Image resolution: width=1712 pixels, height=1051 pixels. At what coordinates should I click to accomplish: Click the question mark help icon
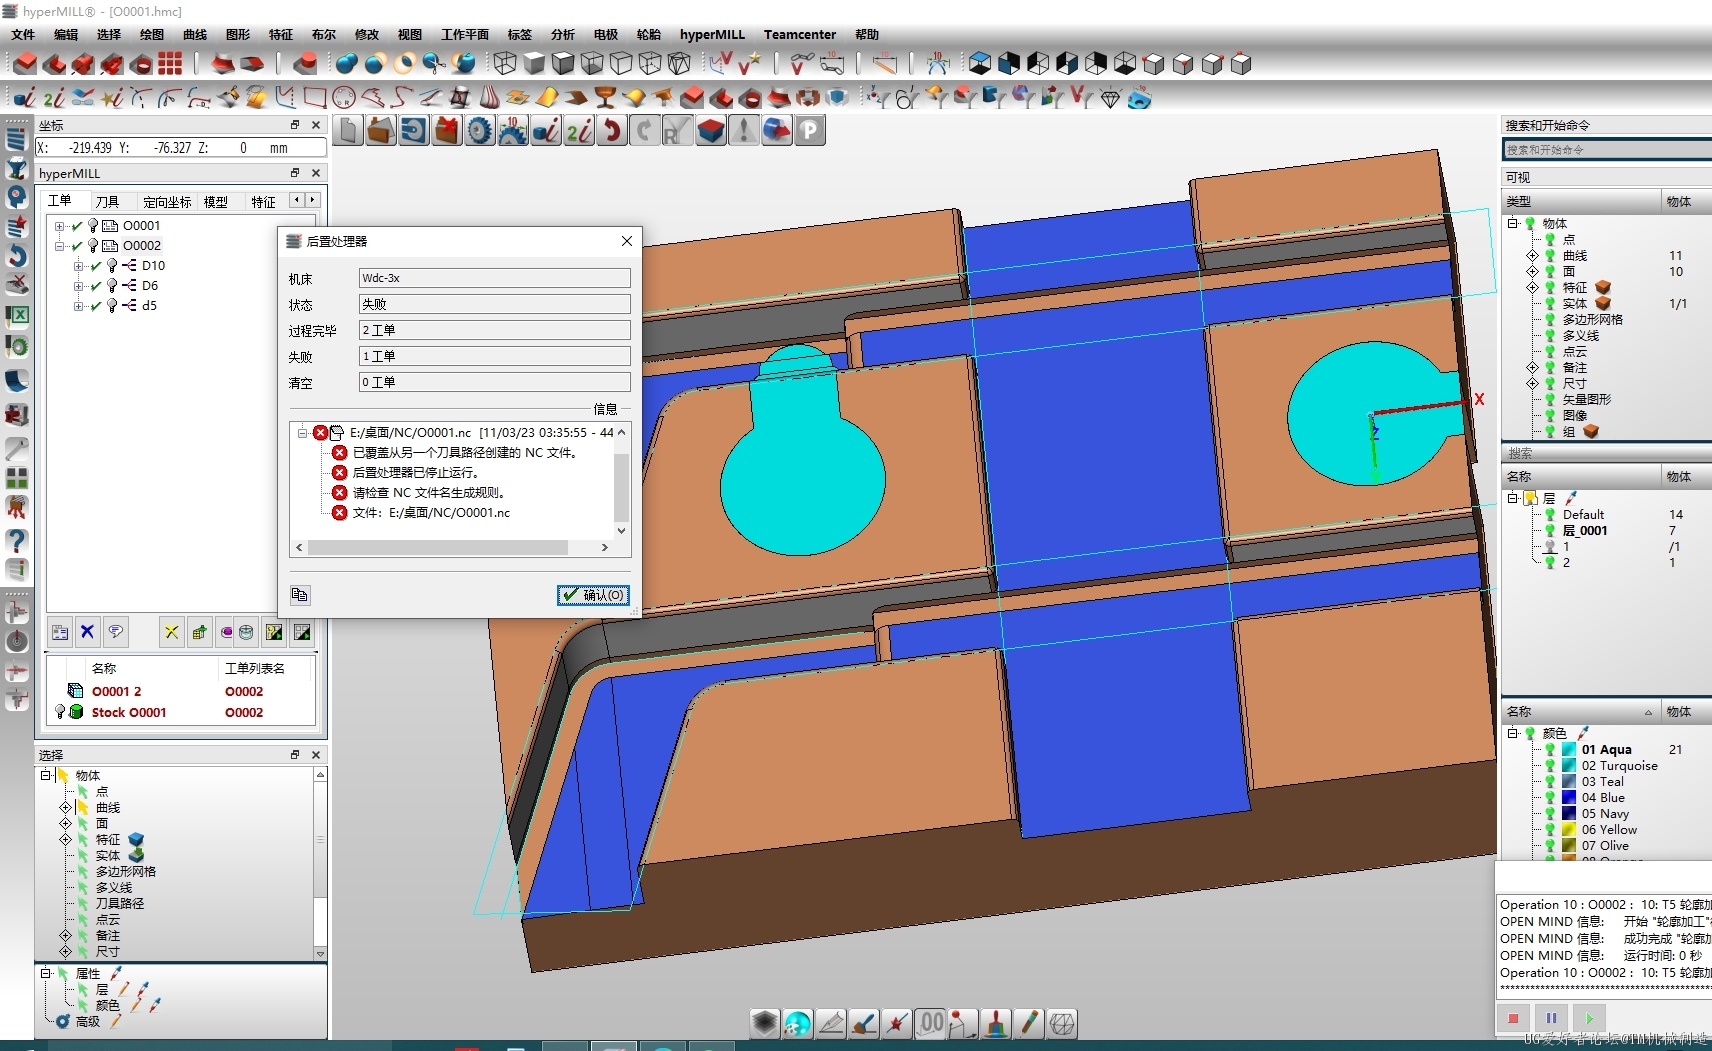16,540
